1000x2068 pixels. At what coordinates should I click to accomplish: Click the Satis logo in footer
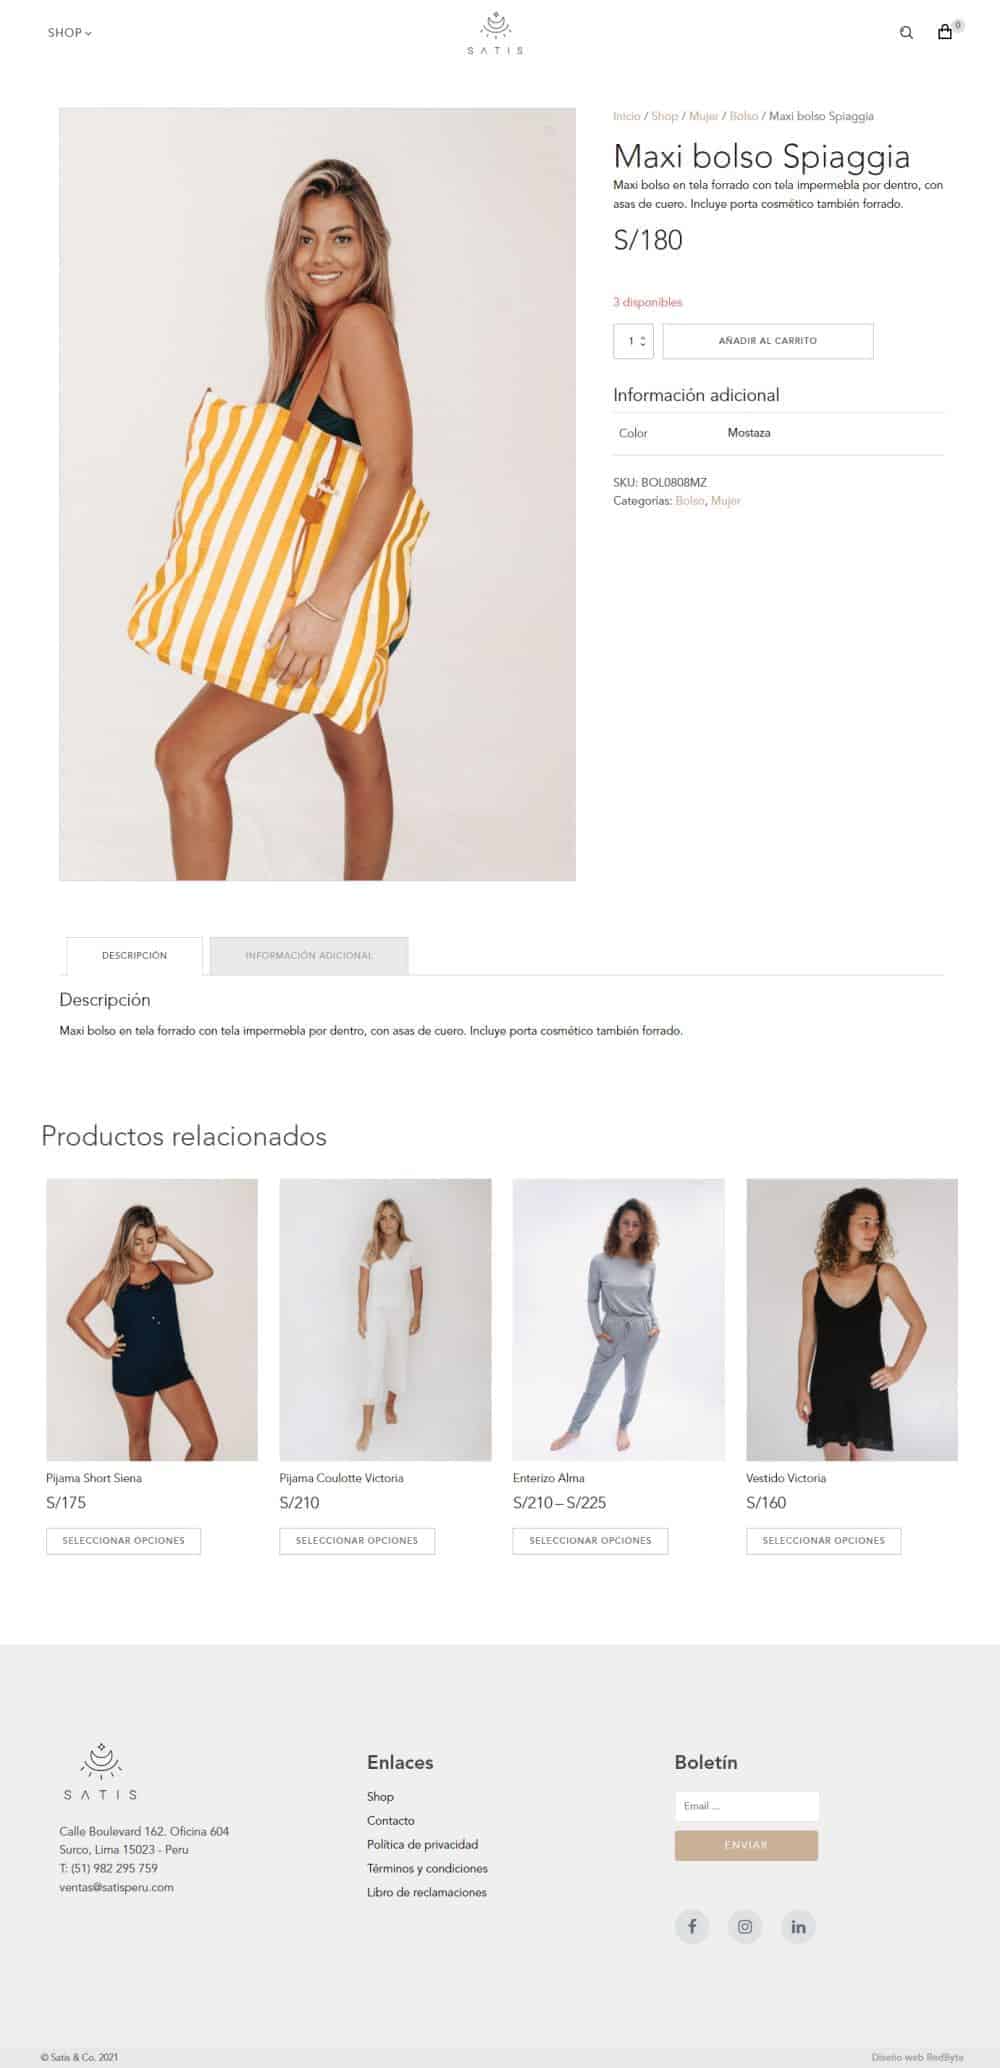pos(101,1771)
